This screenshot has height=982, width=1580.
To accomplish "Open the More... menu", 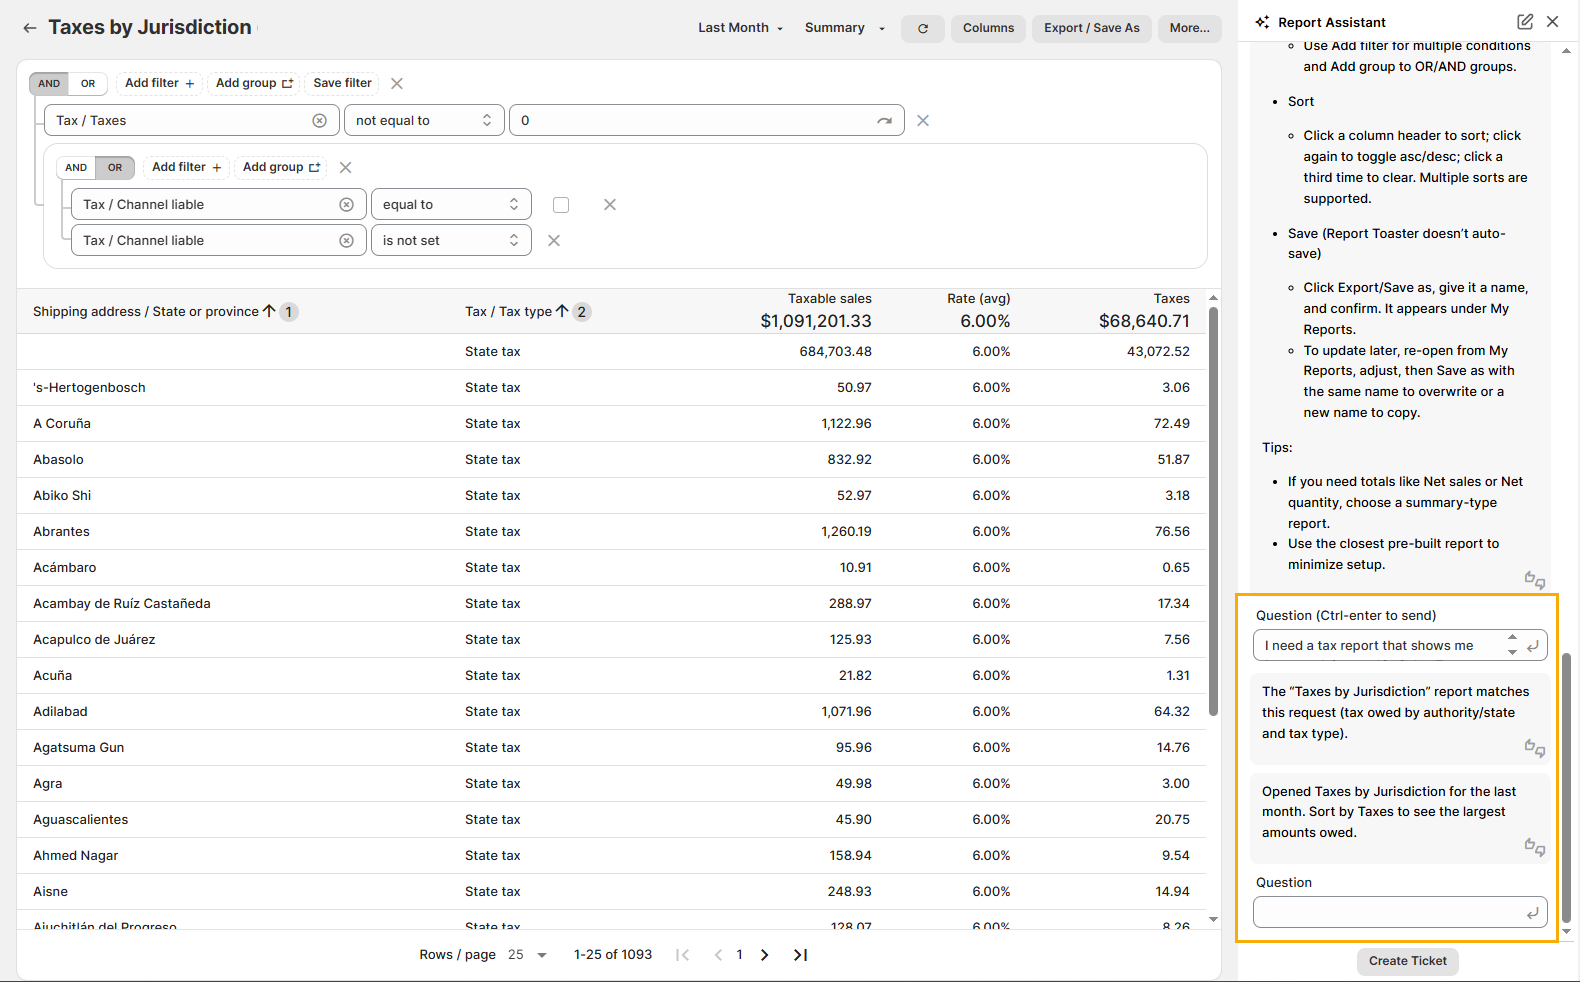I will pos(1189,28).
